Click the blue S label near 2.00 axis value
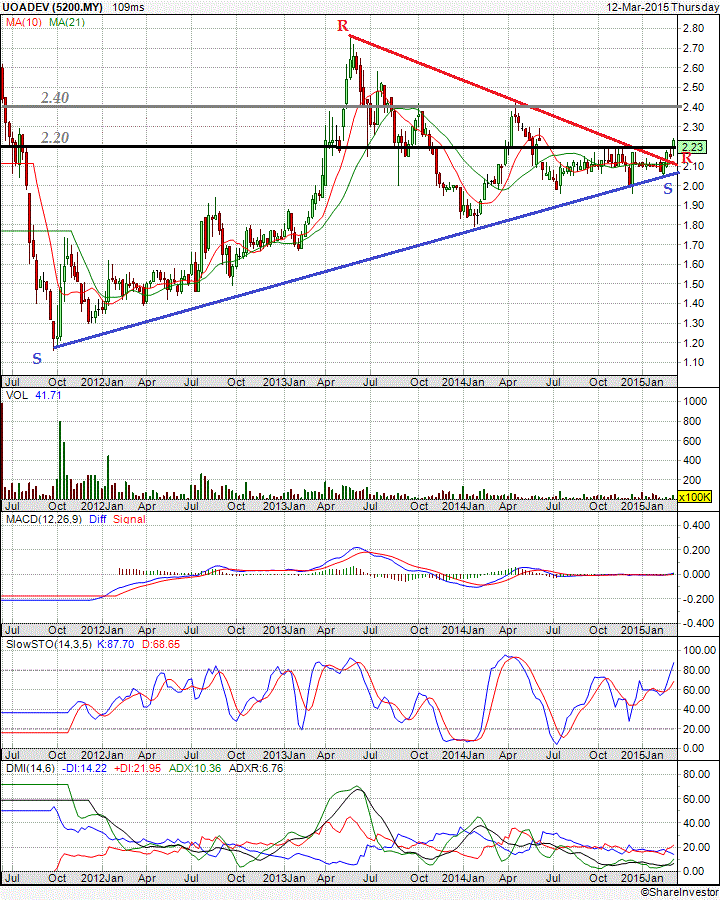 tap(668, 188)
